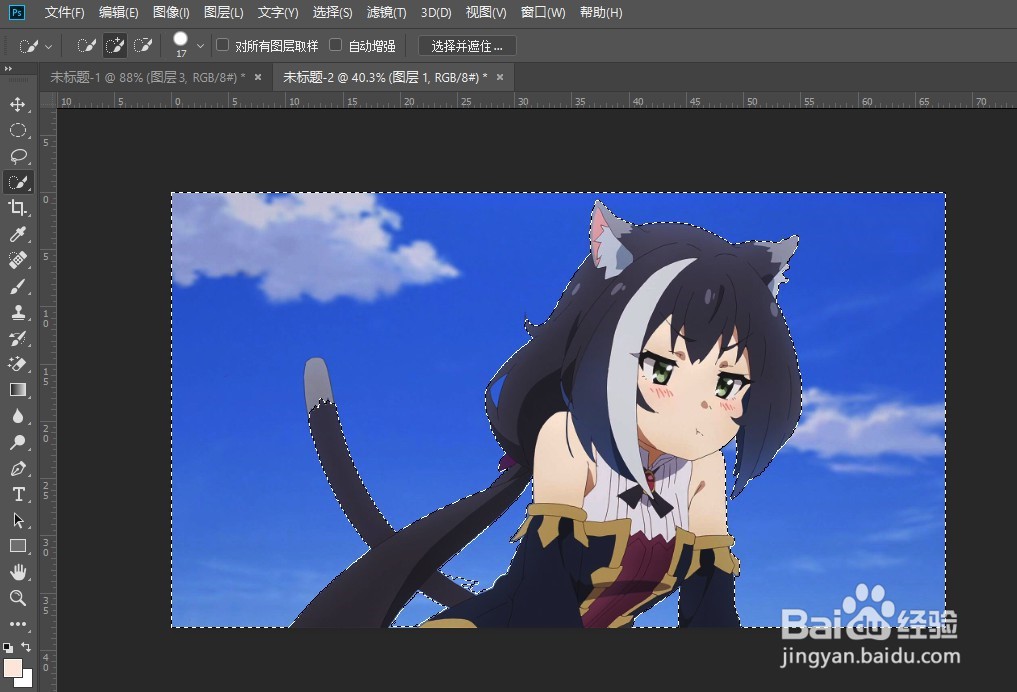Open the brush size picker dropdown arrow
The height and width of the screenshot is (692, 1017).
[200, 46]
